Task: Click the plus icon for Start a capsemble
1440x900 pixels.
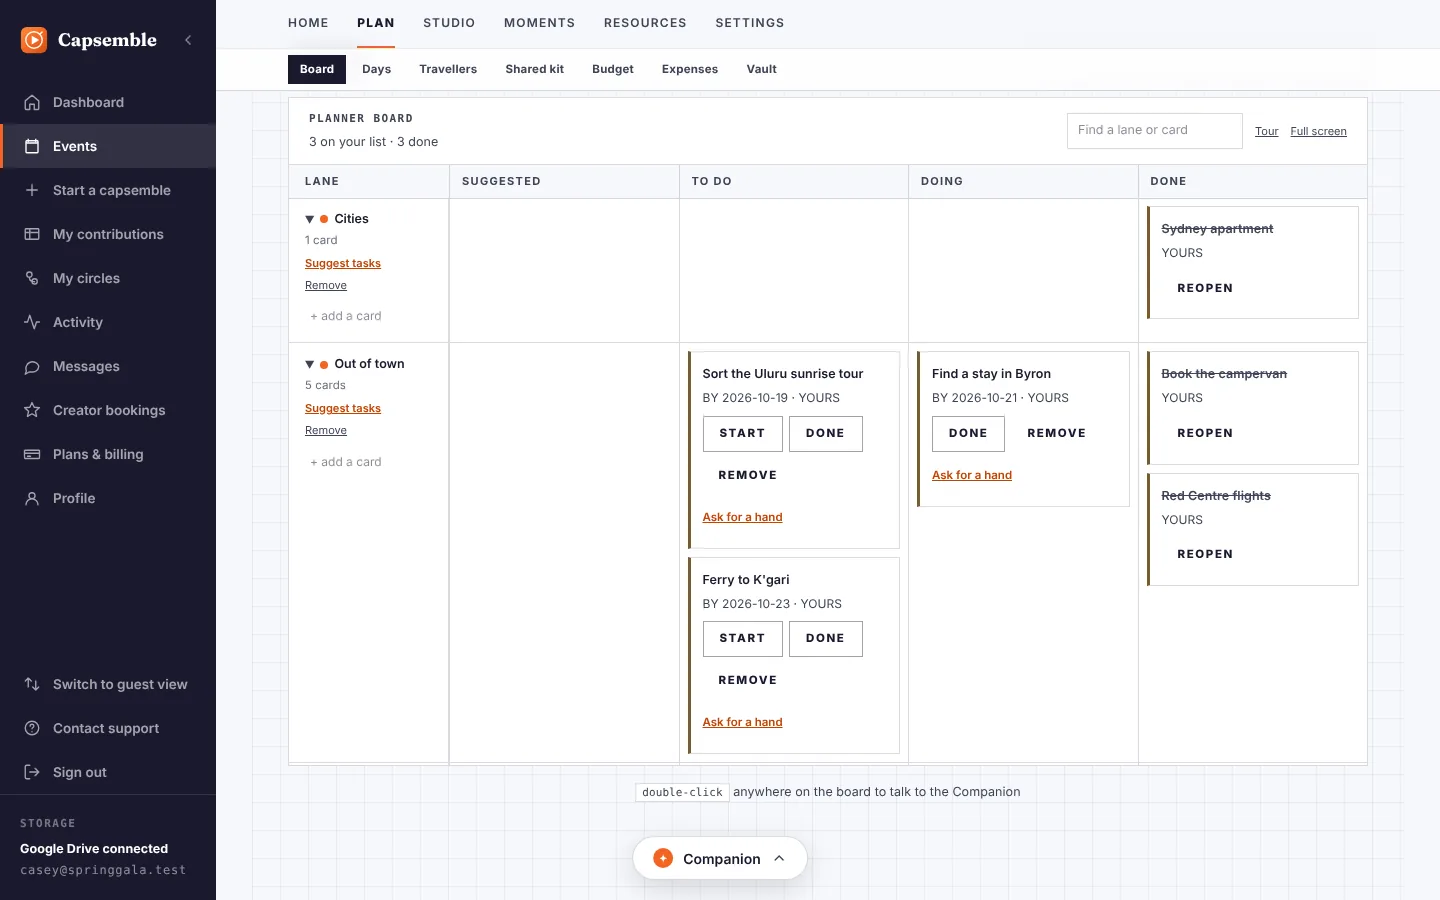Action: (32, 190)
